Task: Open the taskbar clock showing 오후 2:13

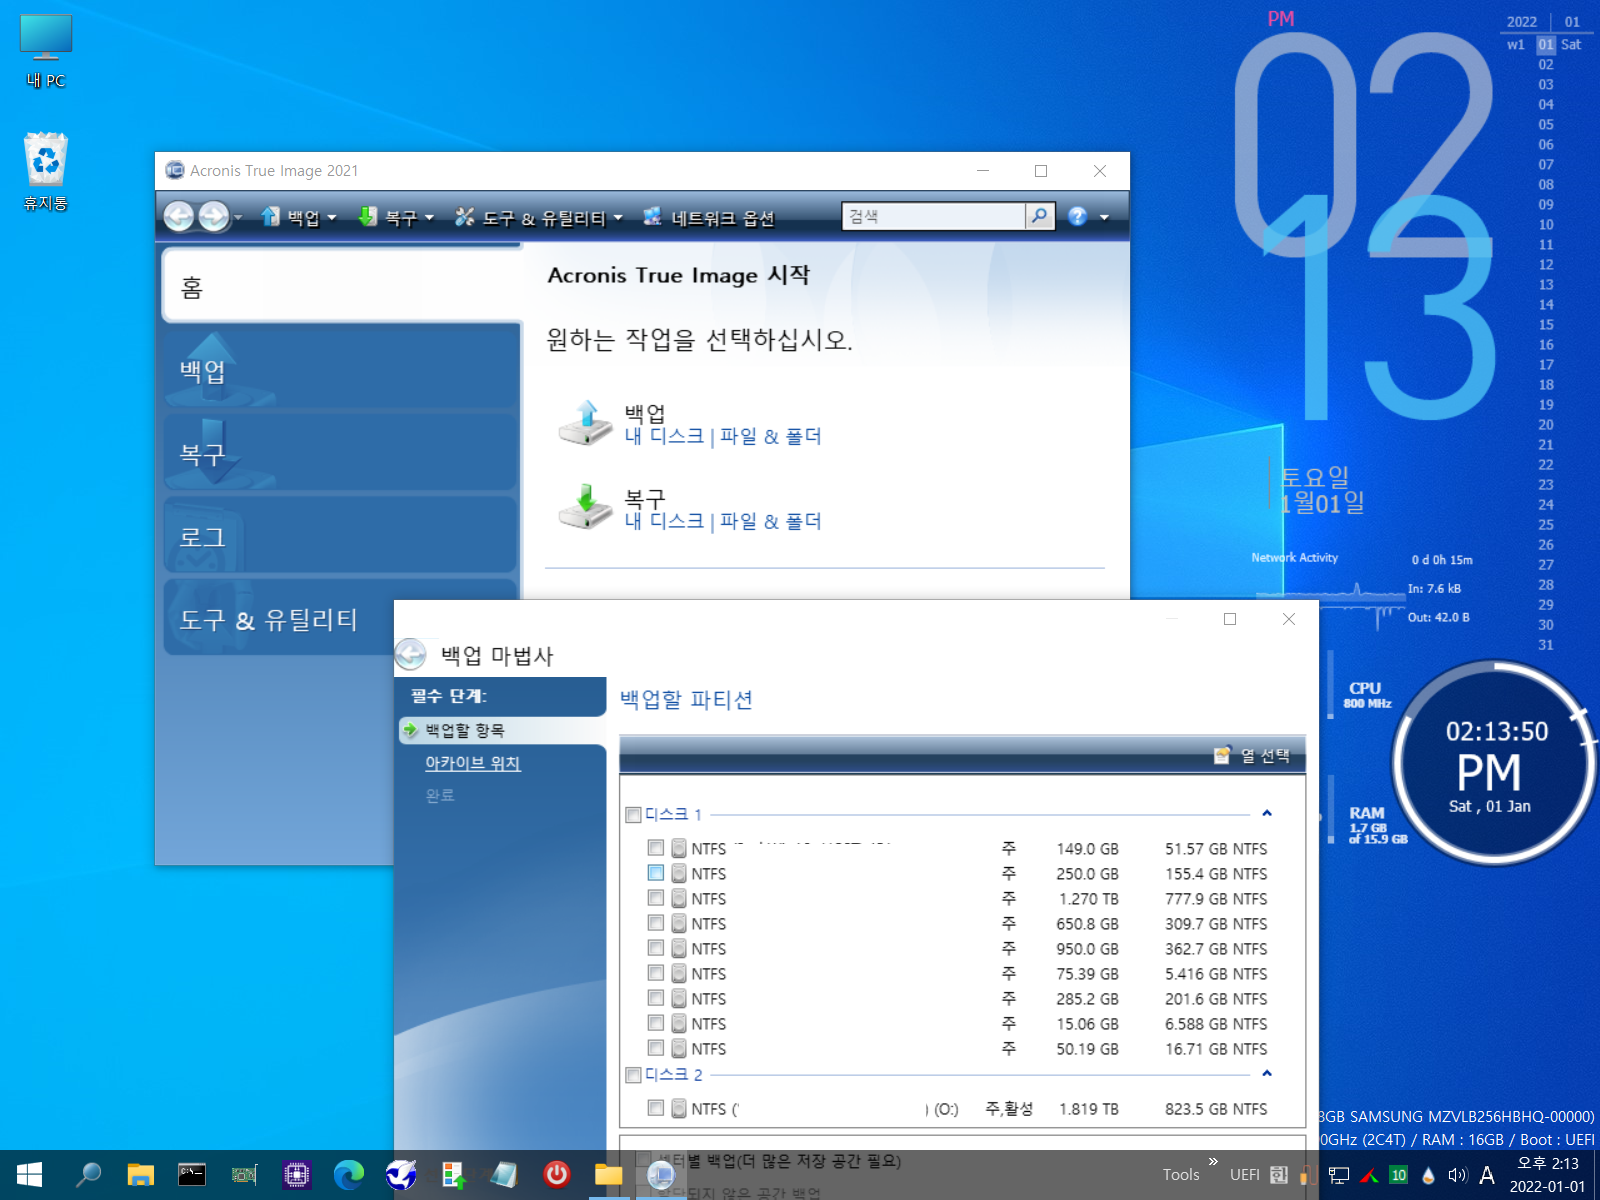Action: 1547,1175
